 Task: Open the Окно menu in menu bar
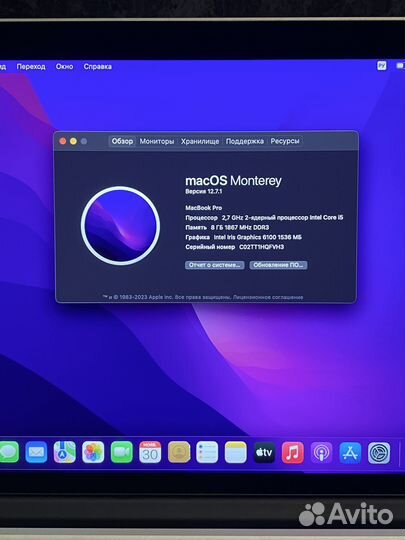click(x=64, y=66)
